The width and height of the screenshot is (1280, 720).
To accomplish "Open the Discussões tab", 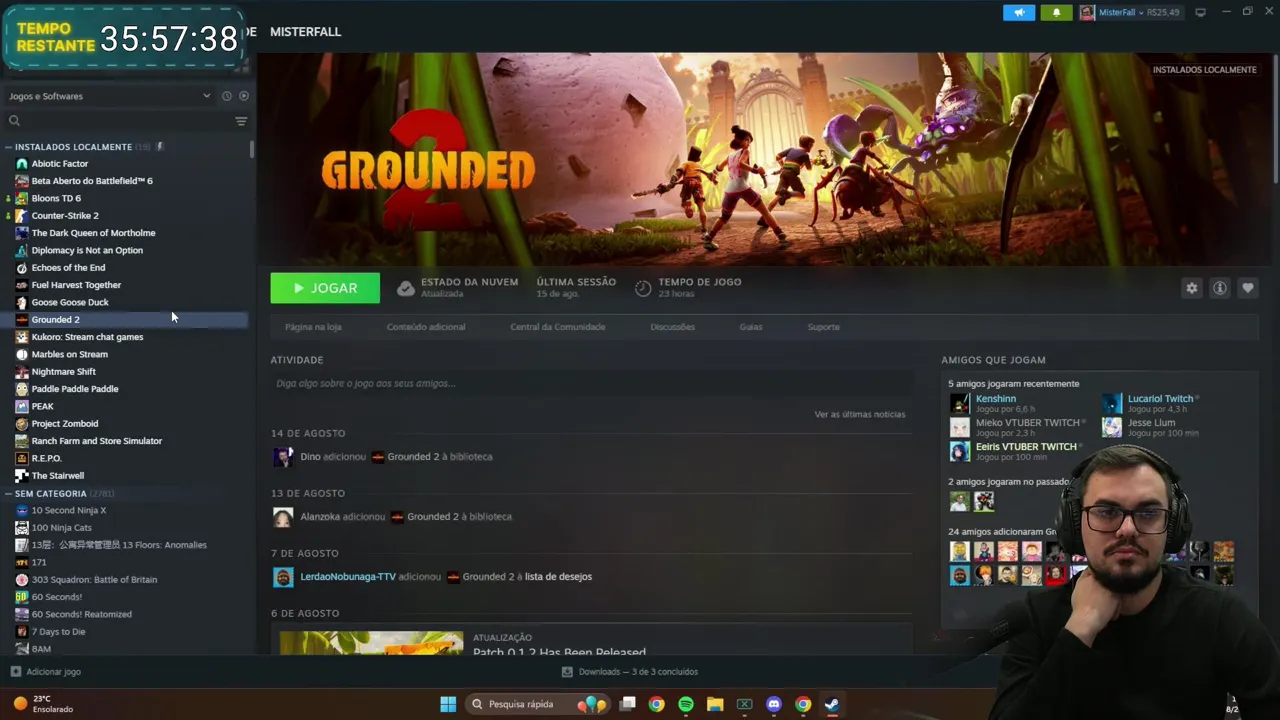I will [672, 327].
